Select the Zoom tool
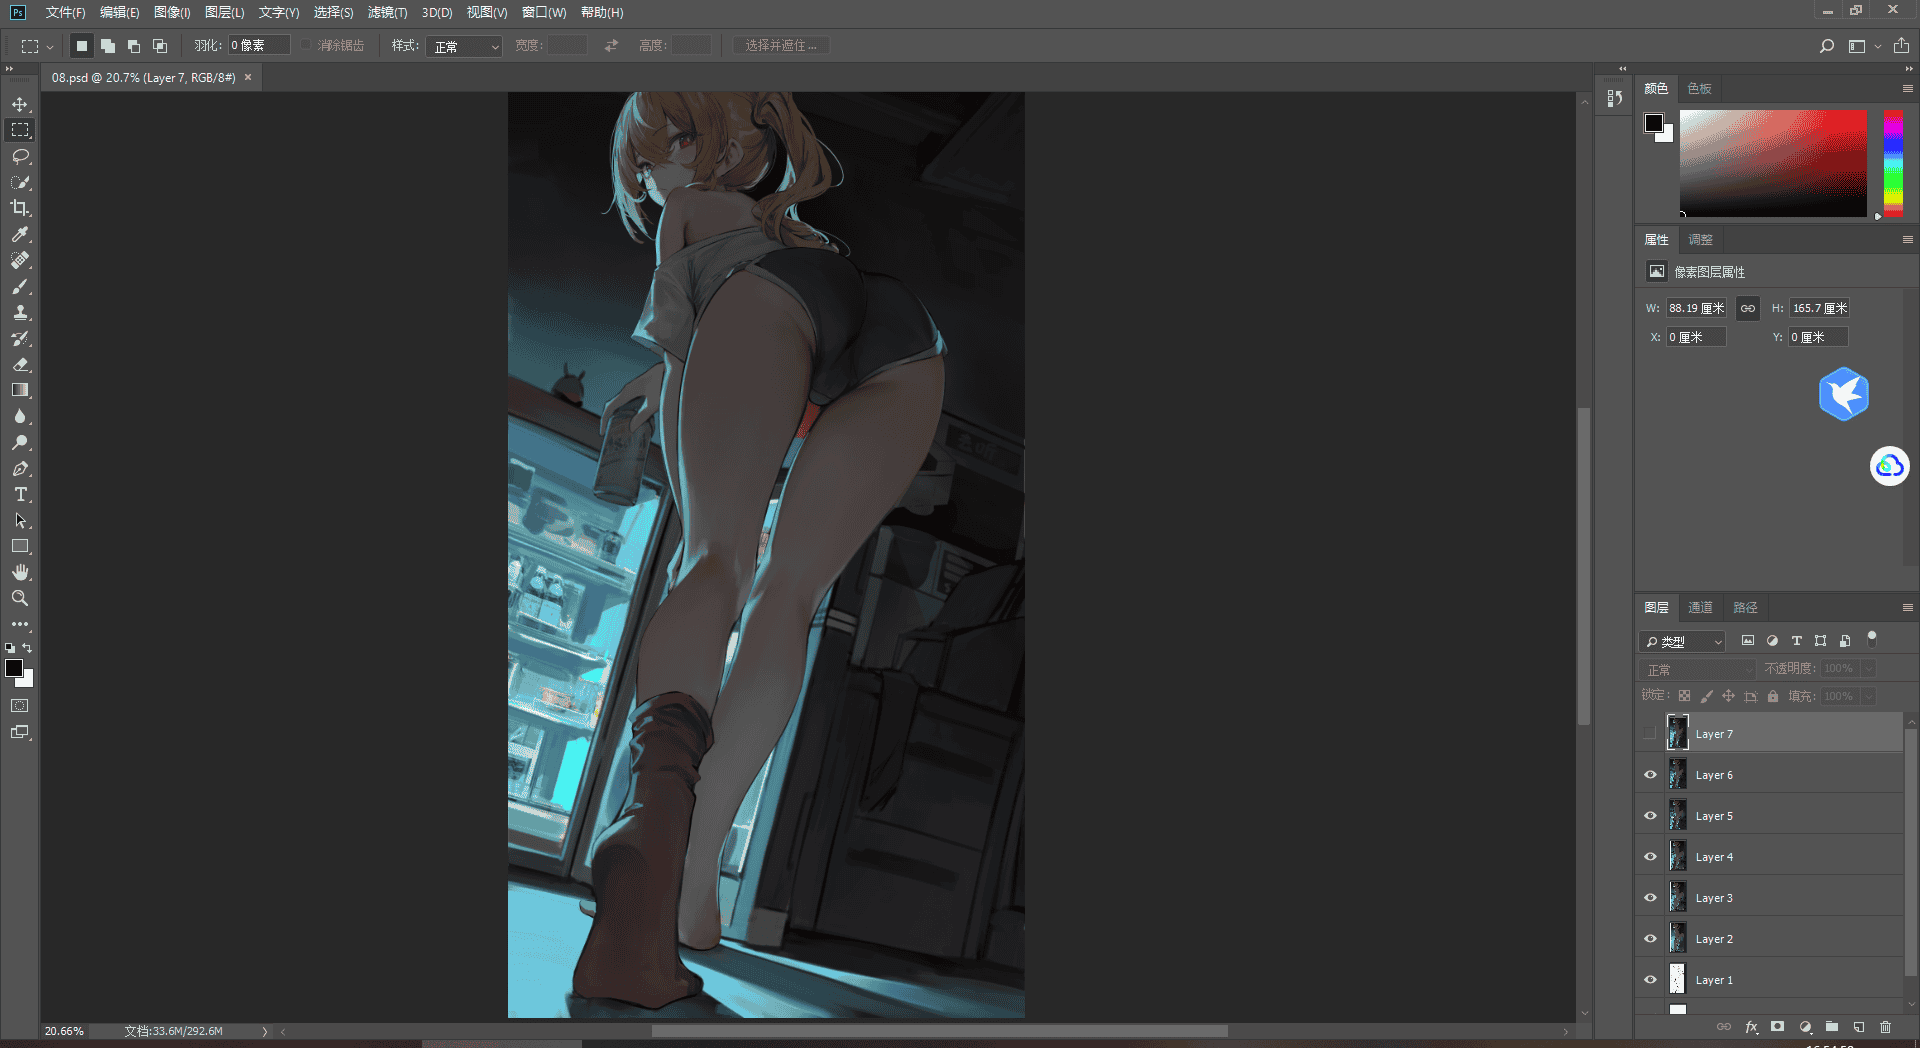1920x1048 pixels. 20,598
